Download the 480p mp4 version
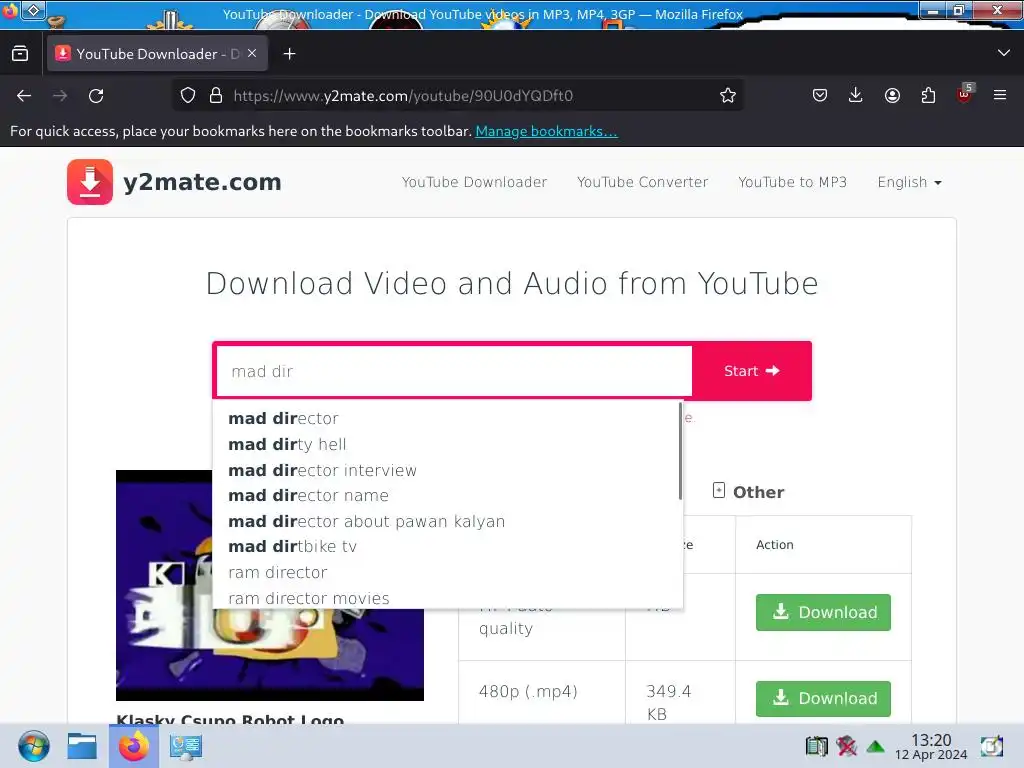The width and height of the screenshot is (1024, 768). [823, 698]
